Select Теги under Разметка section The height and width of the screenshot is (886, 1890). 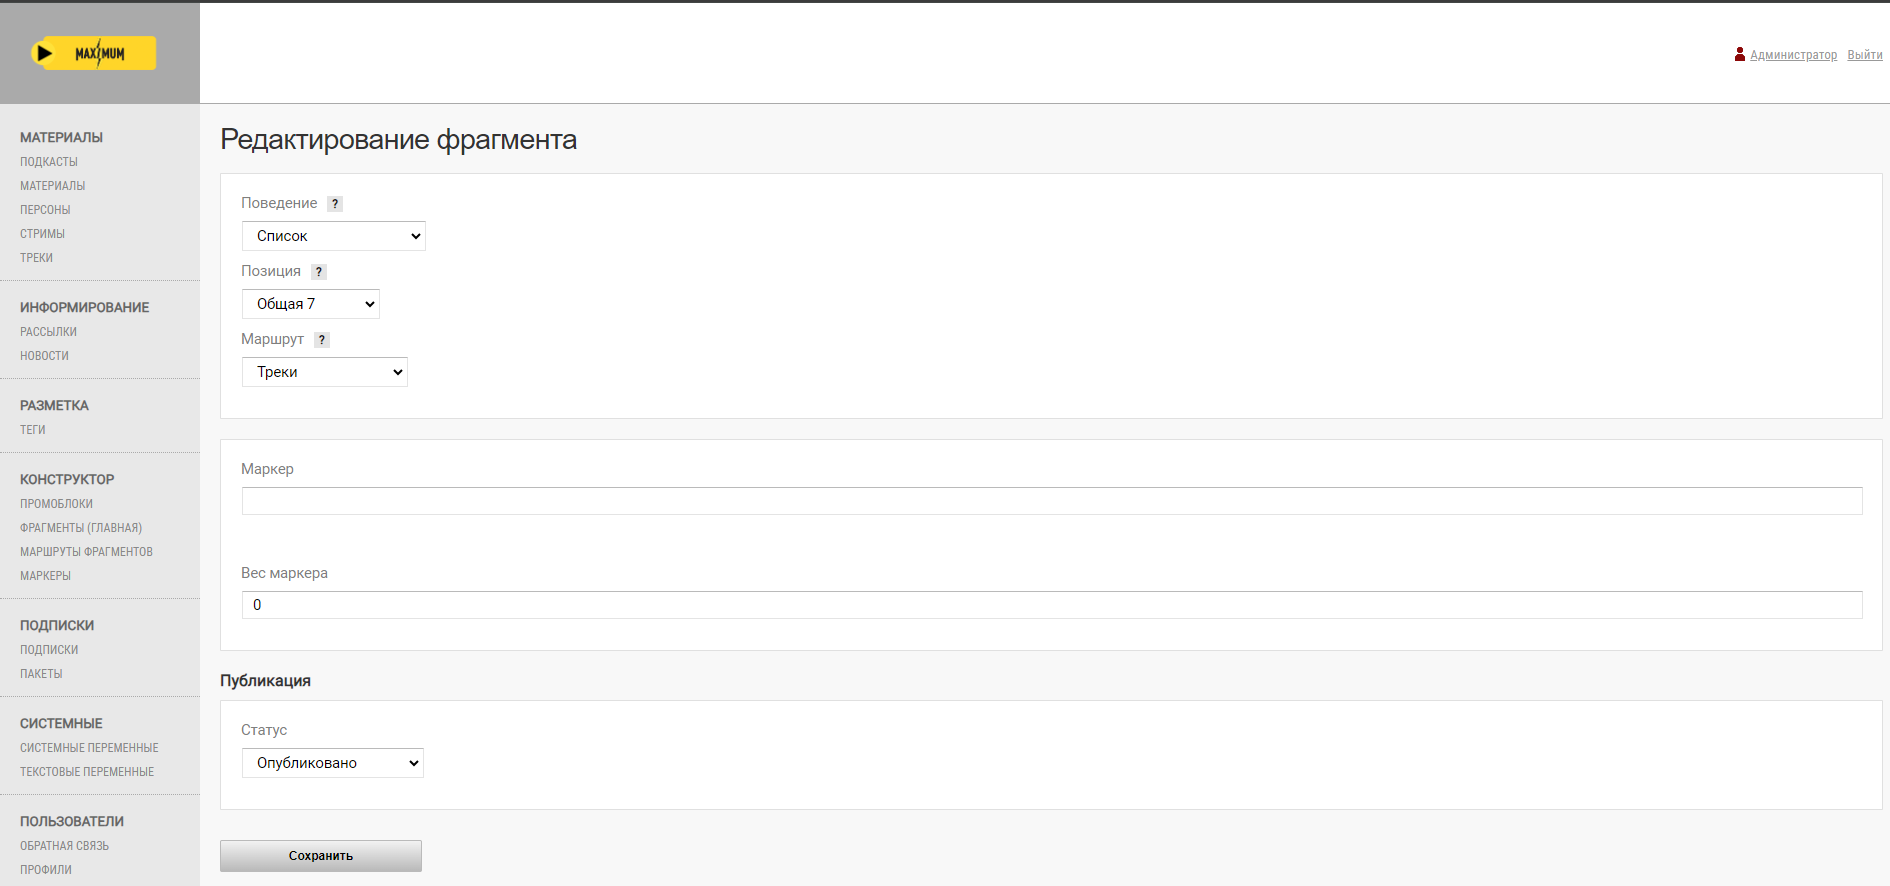click(33, 430)
